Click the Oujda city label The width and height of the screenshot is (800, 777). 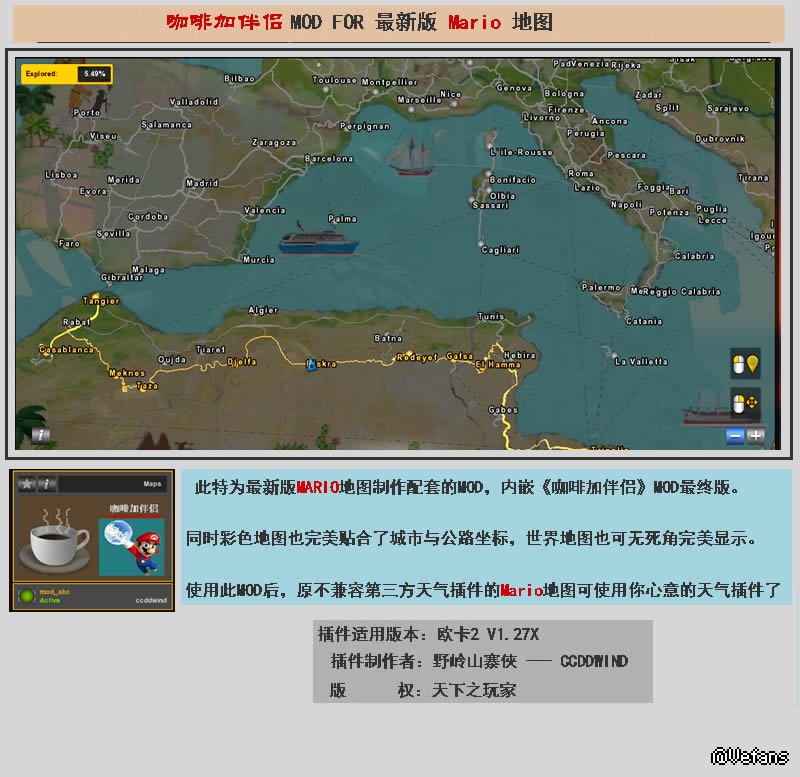point(172,359)
